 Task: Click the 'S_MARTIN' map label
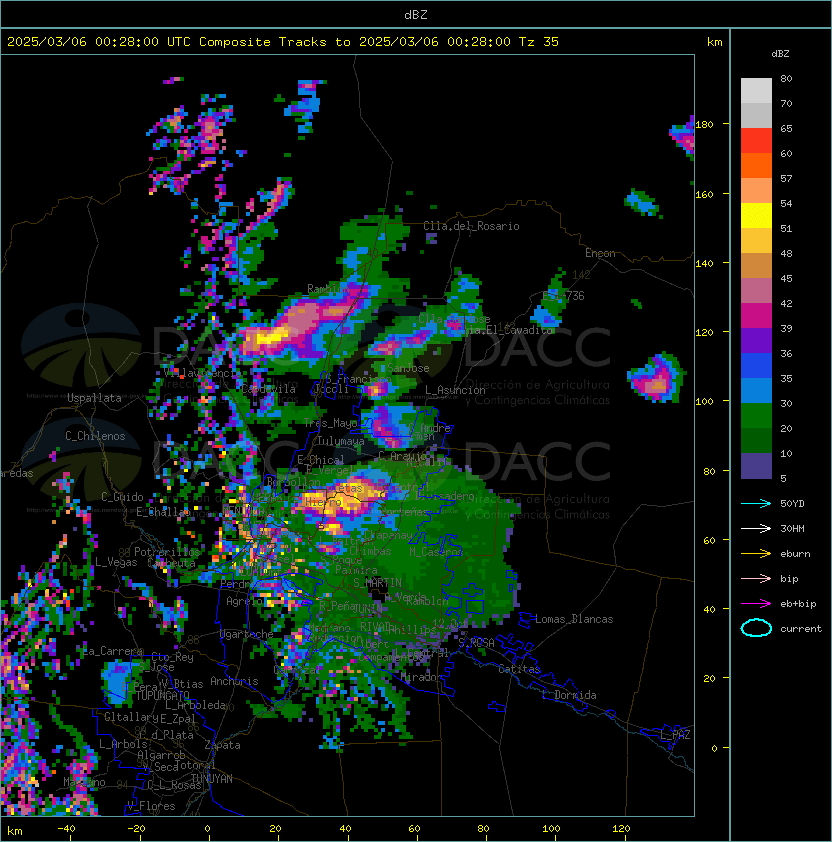pos(377,583)
